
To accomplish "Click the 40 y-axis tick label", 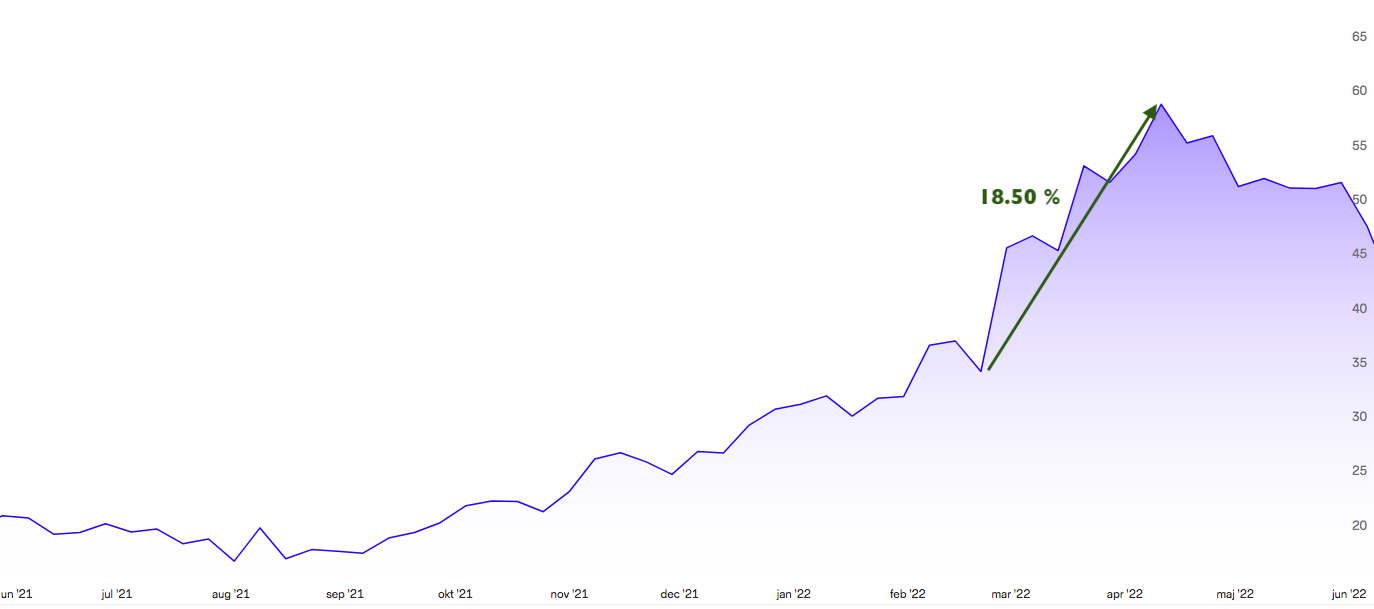I will (x=1359, y=309).
